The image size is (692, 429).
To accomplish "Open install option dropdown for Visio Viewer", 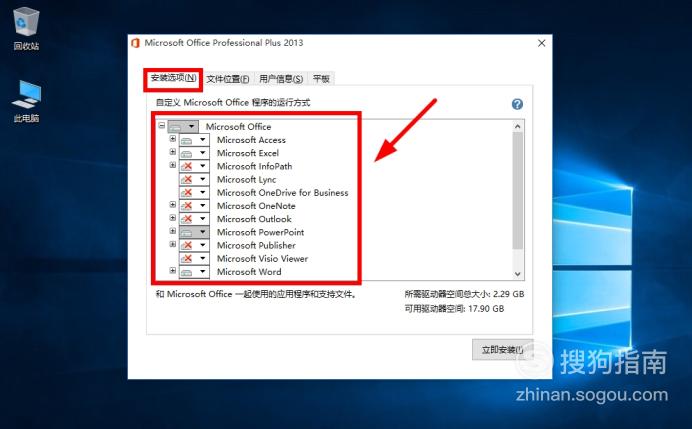I will [x=203, y=258].
